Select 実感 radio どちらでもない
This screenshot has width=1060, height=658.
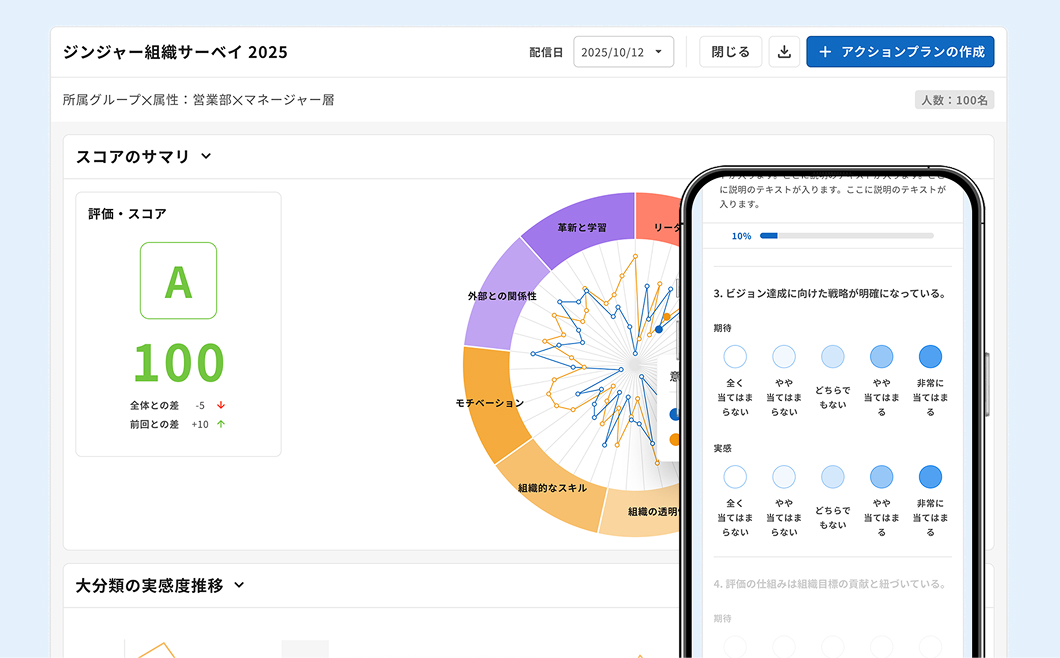pos(832,477)
